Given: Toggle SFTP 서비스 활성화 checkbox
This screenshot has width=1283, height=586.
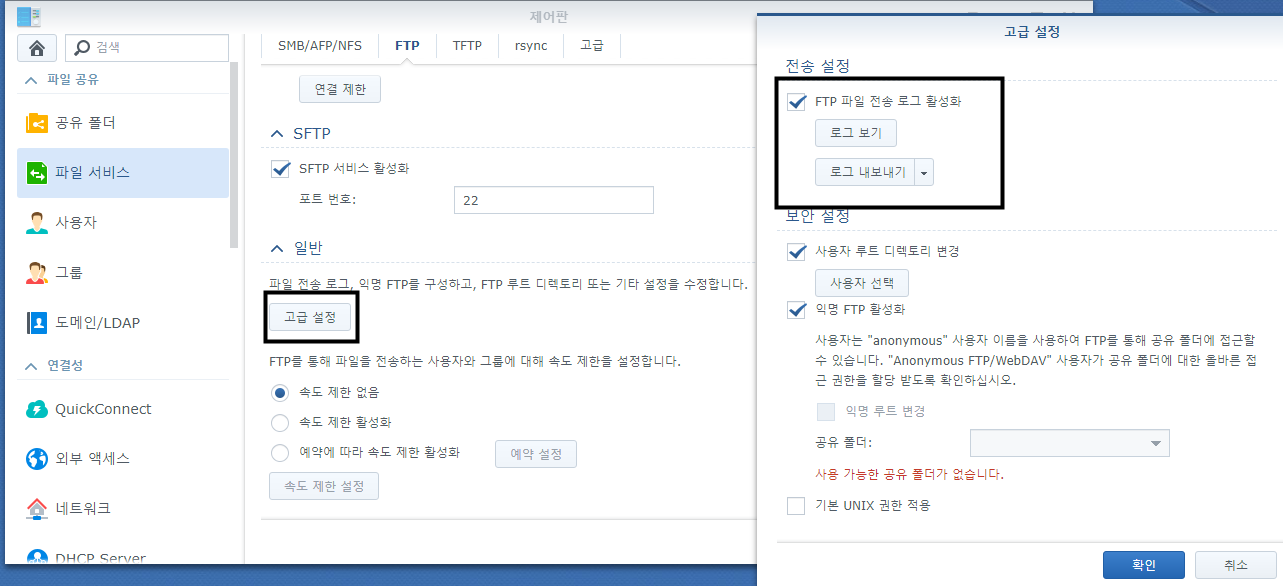Looking at the screenshot, I should coord(281,169).
